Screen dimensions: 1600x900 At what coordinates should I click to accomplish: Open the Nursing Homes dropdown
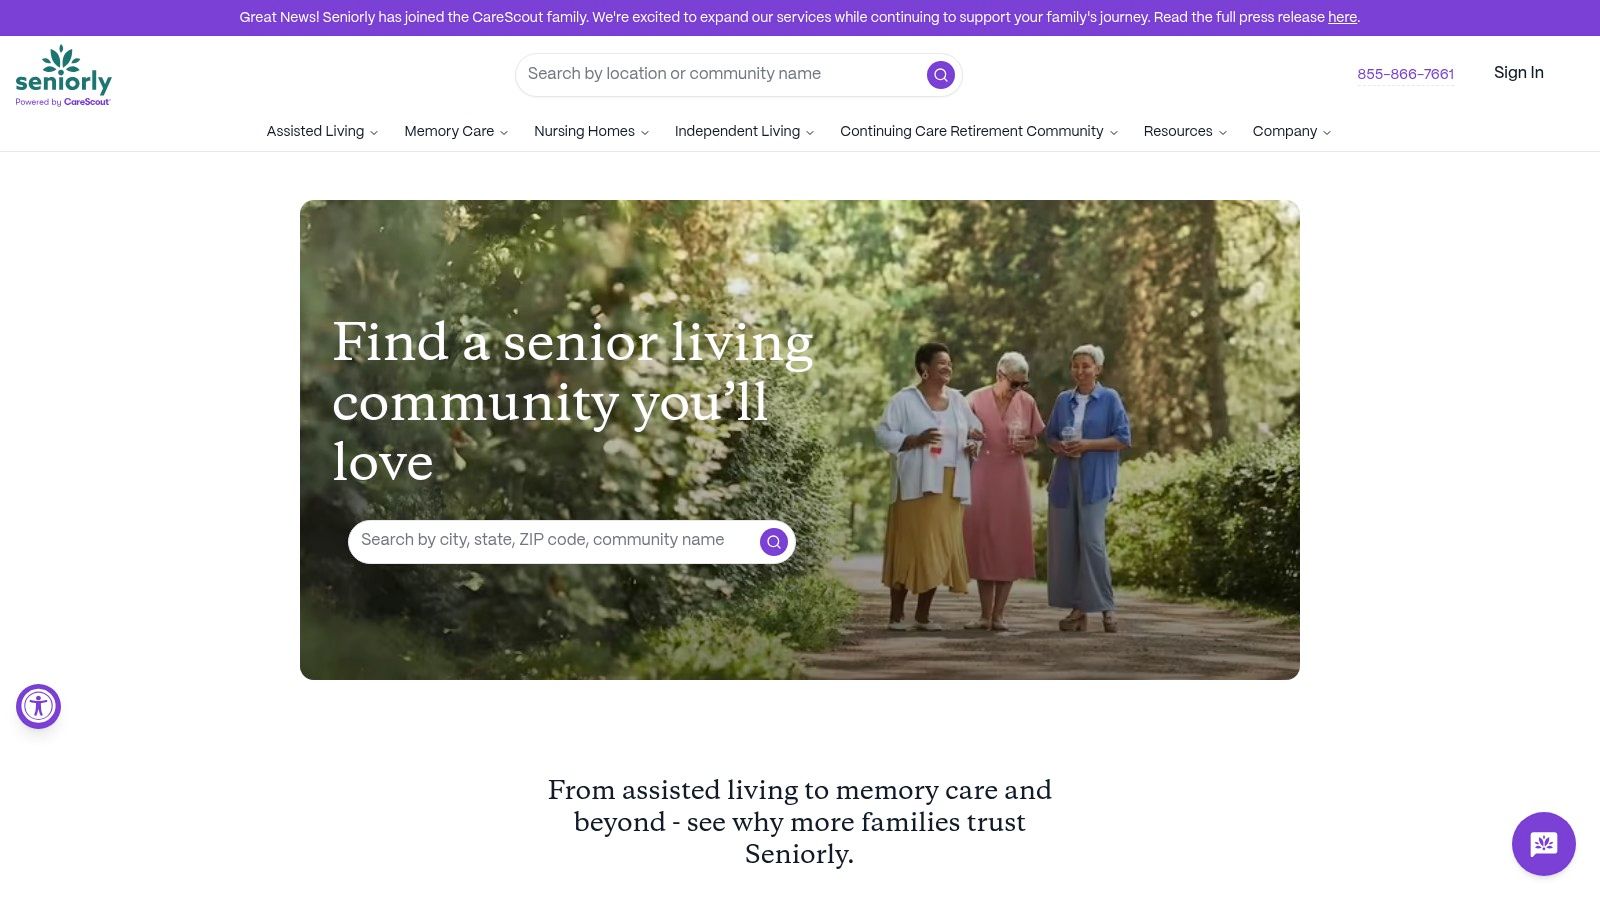591,131
